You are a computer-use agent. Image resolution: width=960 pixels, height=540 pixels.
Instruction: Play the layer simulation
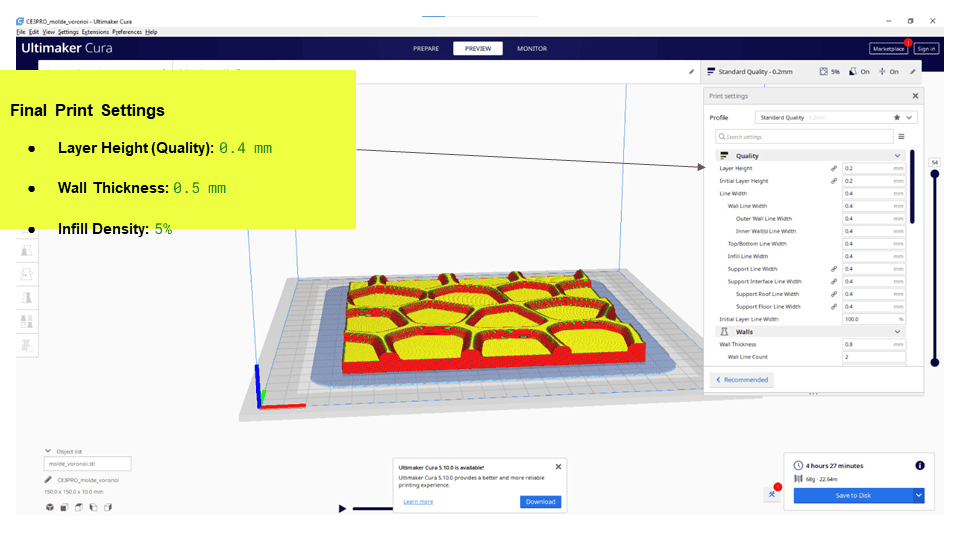pos(342,508)
